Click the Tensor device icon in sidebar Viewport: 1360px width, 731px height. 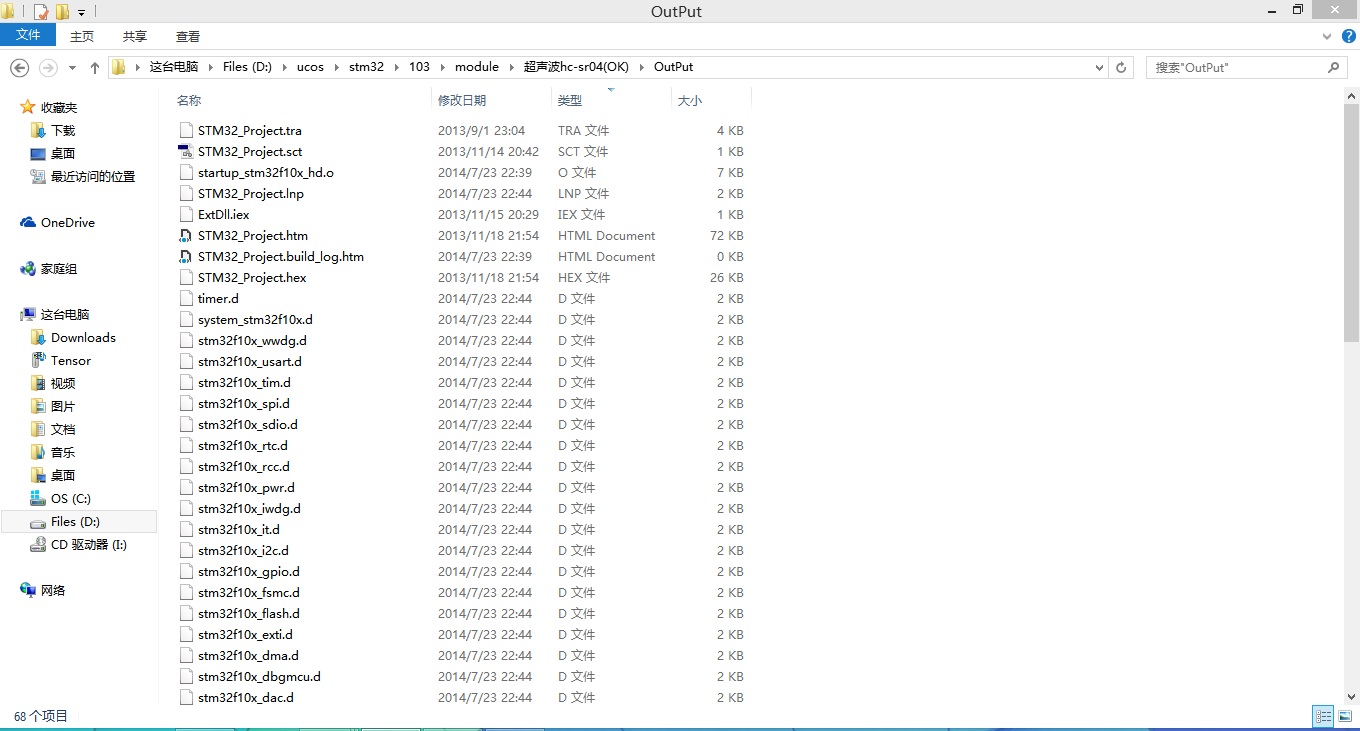(38, 360)
